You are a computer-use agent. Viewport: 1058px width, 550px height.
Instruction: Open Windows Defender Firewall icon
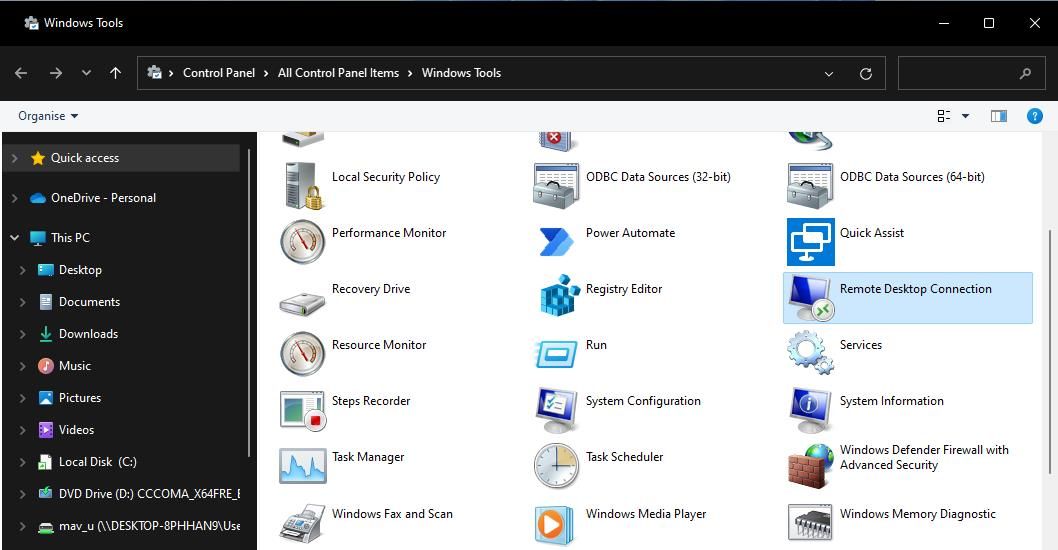click(810, 465)
